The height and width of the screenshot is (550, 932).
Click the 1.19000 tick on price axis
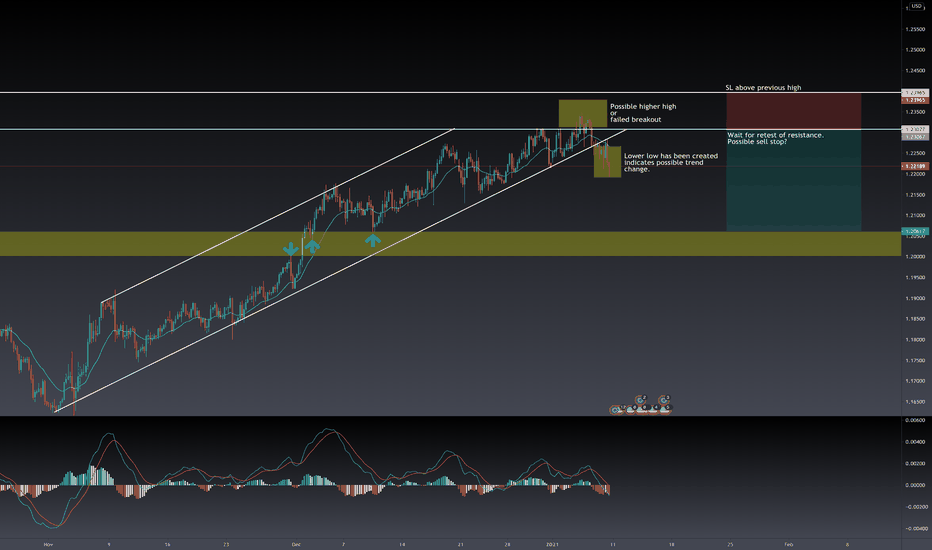coord(915,298)
